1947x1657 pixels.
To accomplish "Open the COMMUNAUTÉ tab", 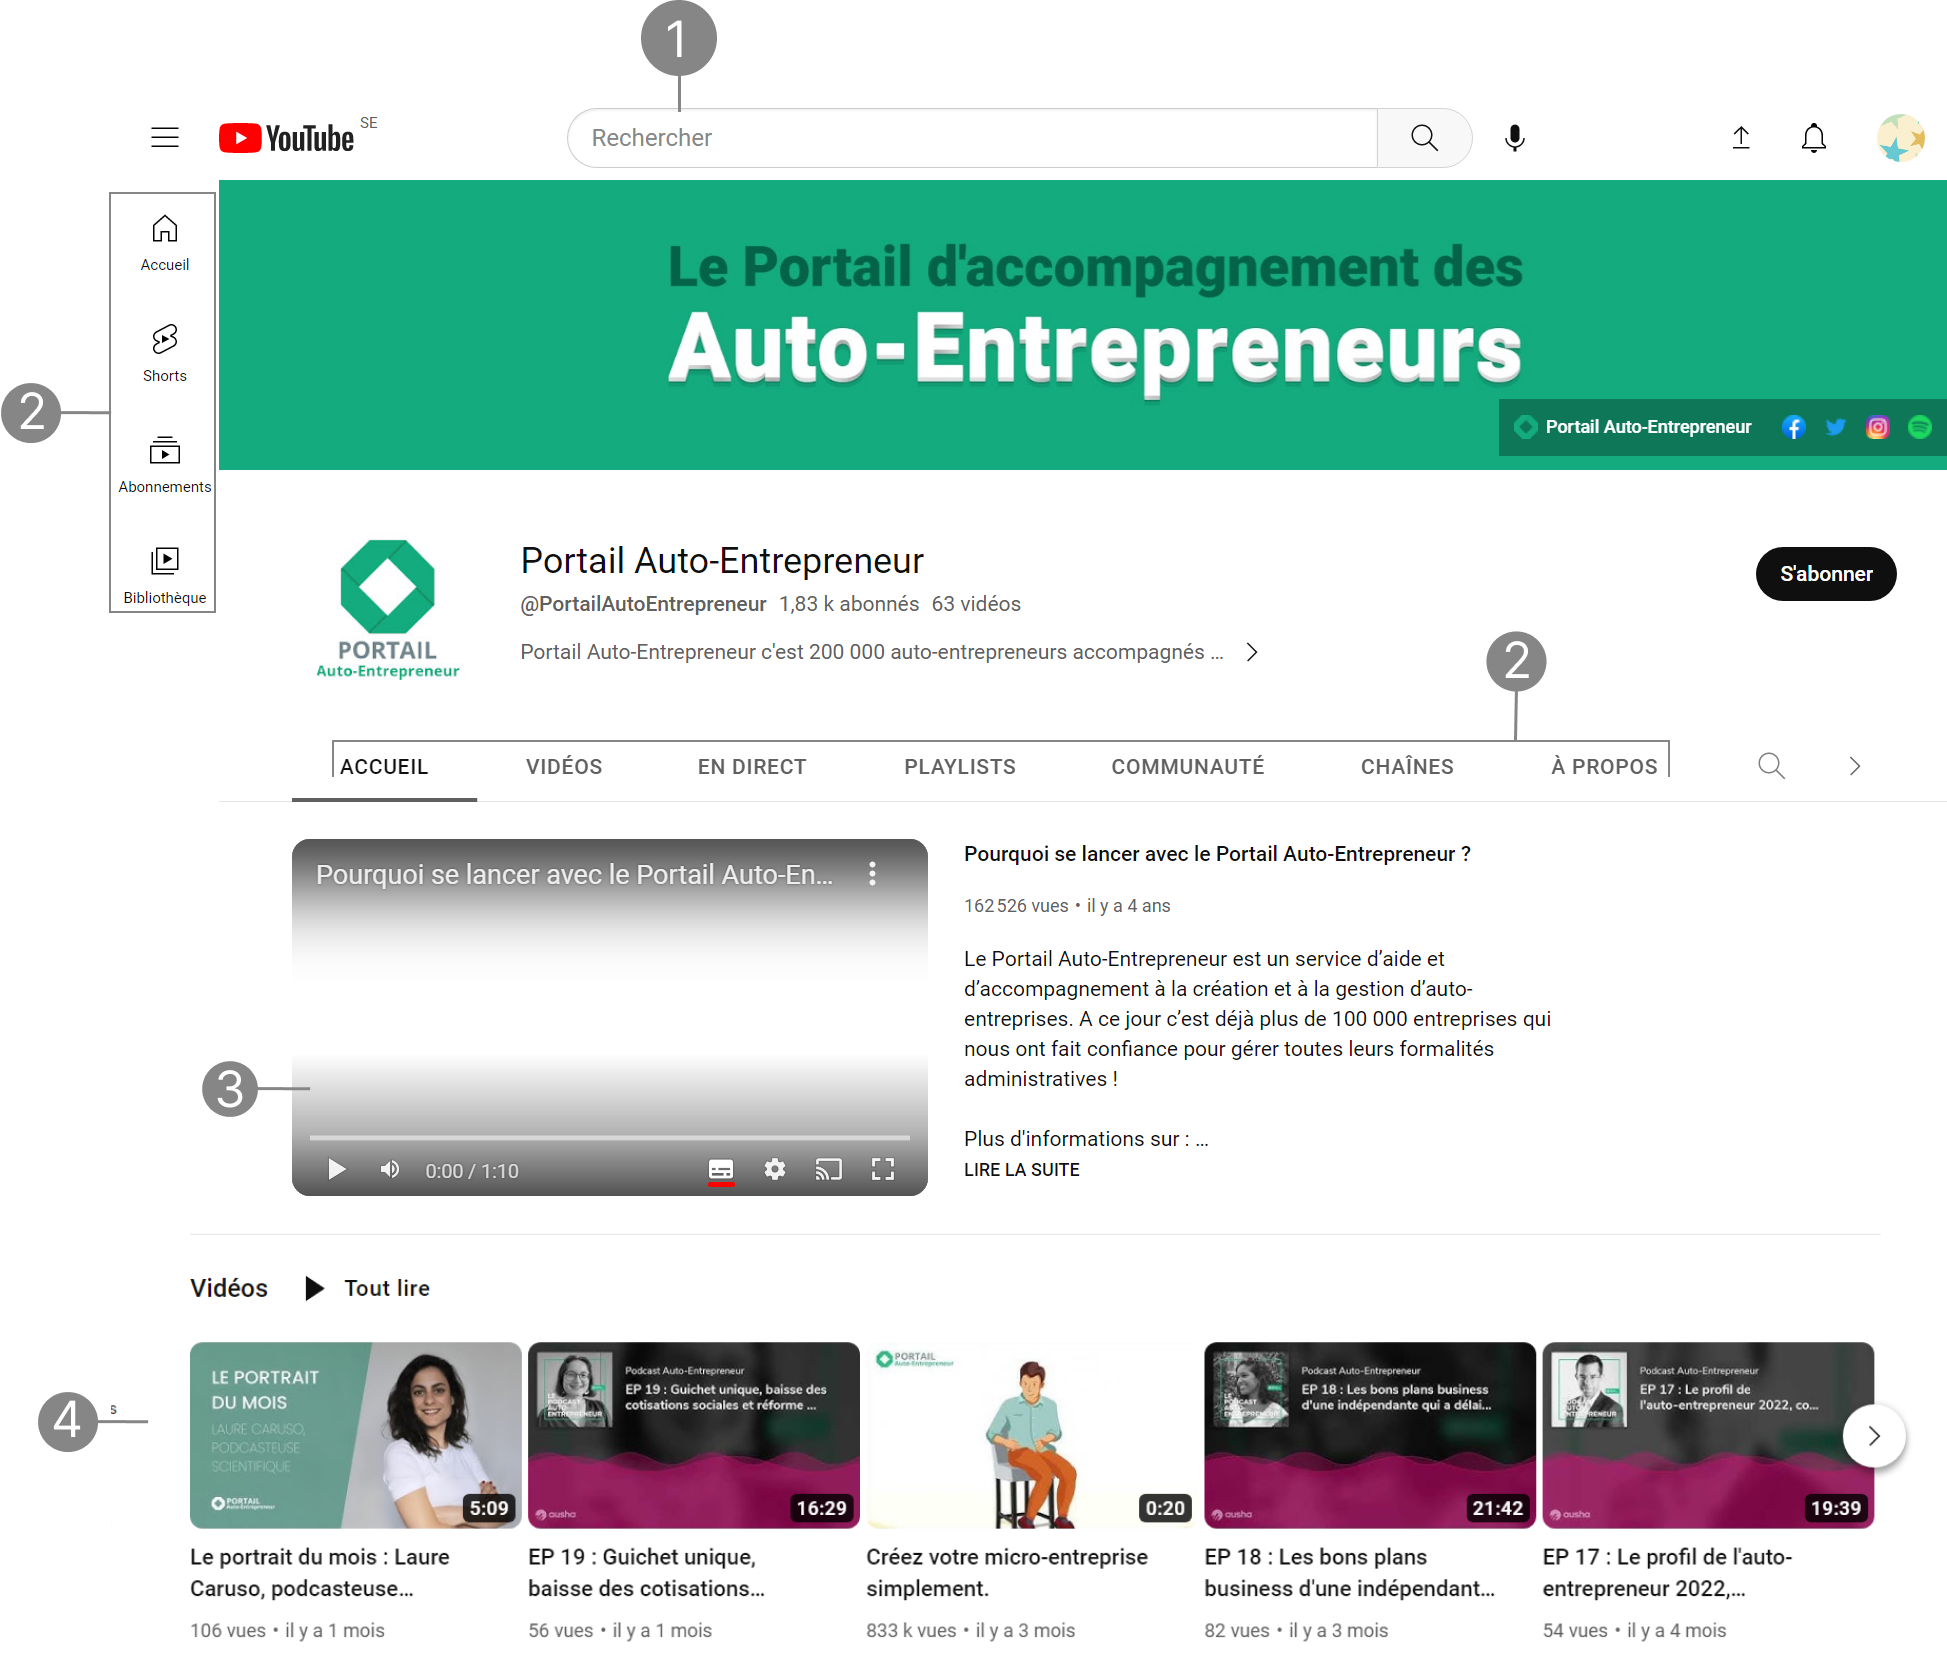I will (x=1188, y=767).
